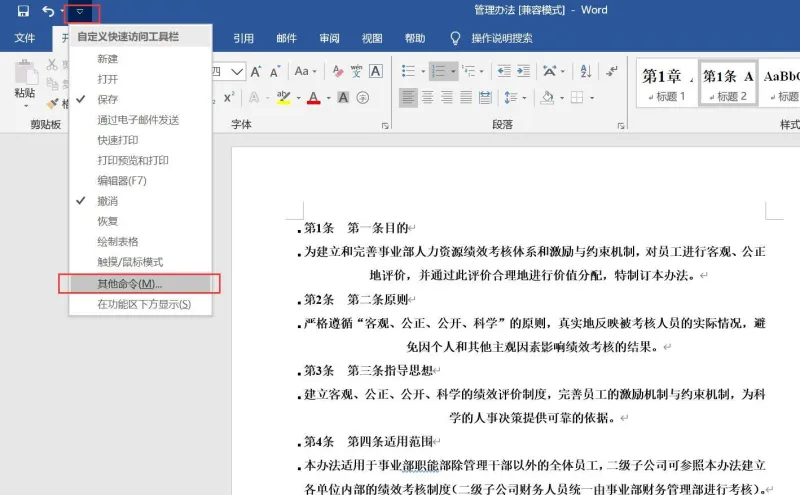This screenshot has height=495, width=800.
Task: Click the Increase Font Size icon
Action: pyautogui.click(x=256, y=71)
